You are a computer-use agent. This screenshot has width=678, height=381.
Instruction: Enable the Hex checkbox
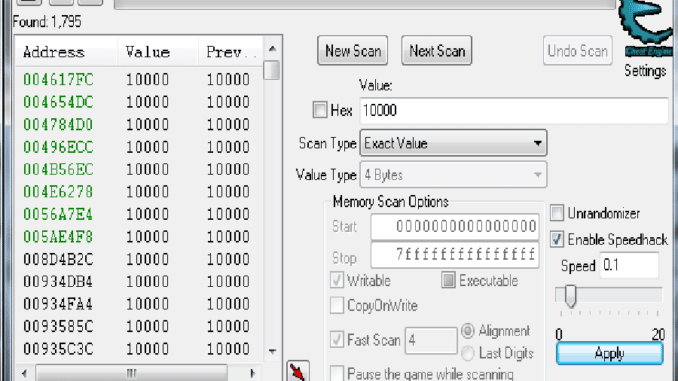click(x=320, y=110)
